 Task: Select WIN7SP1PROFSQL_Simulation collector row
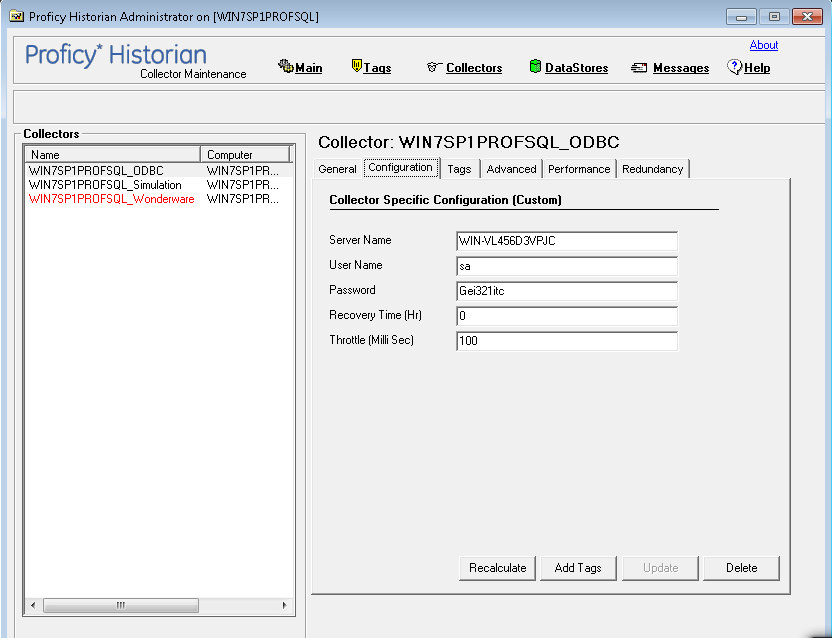[x=159, y=185]
